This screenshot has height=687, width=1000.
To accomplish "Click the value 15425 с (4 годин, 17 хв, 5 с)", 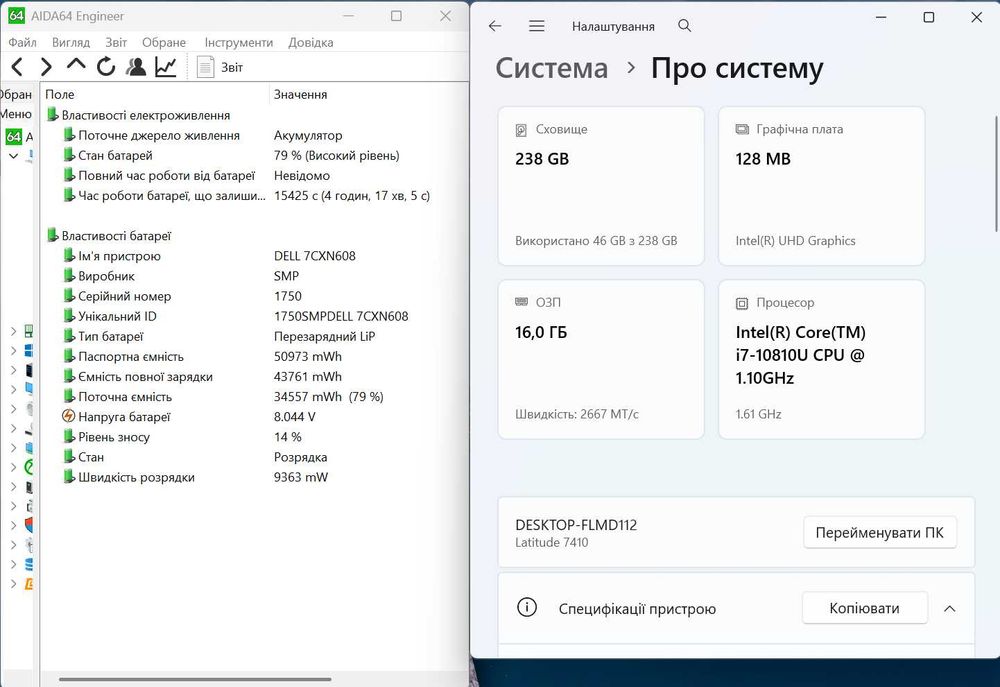I will tap(352, 196).
